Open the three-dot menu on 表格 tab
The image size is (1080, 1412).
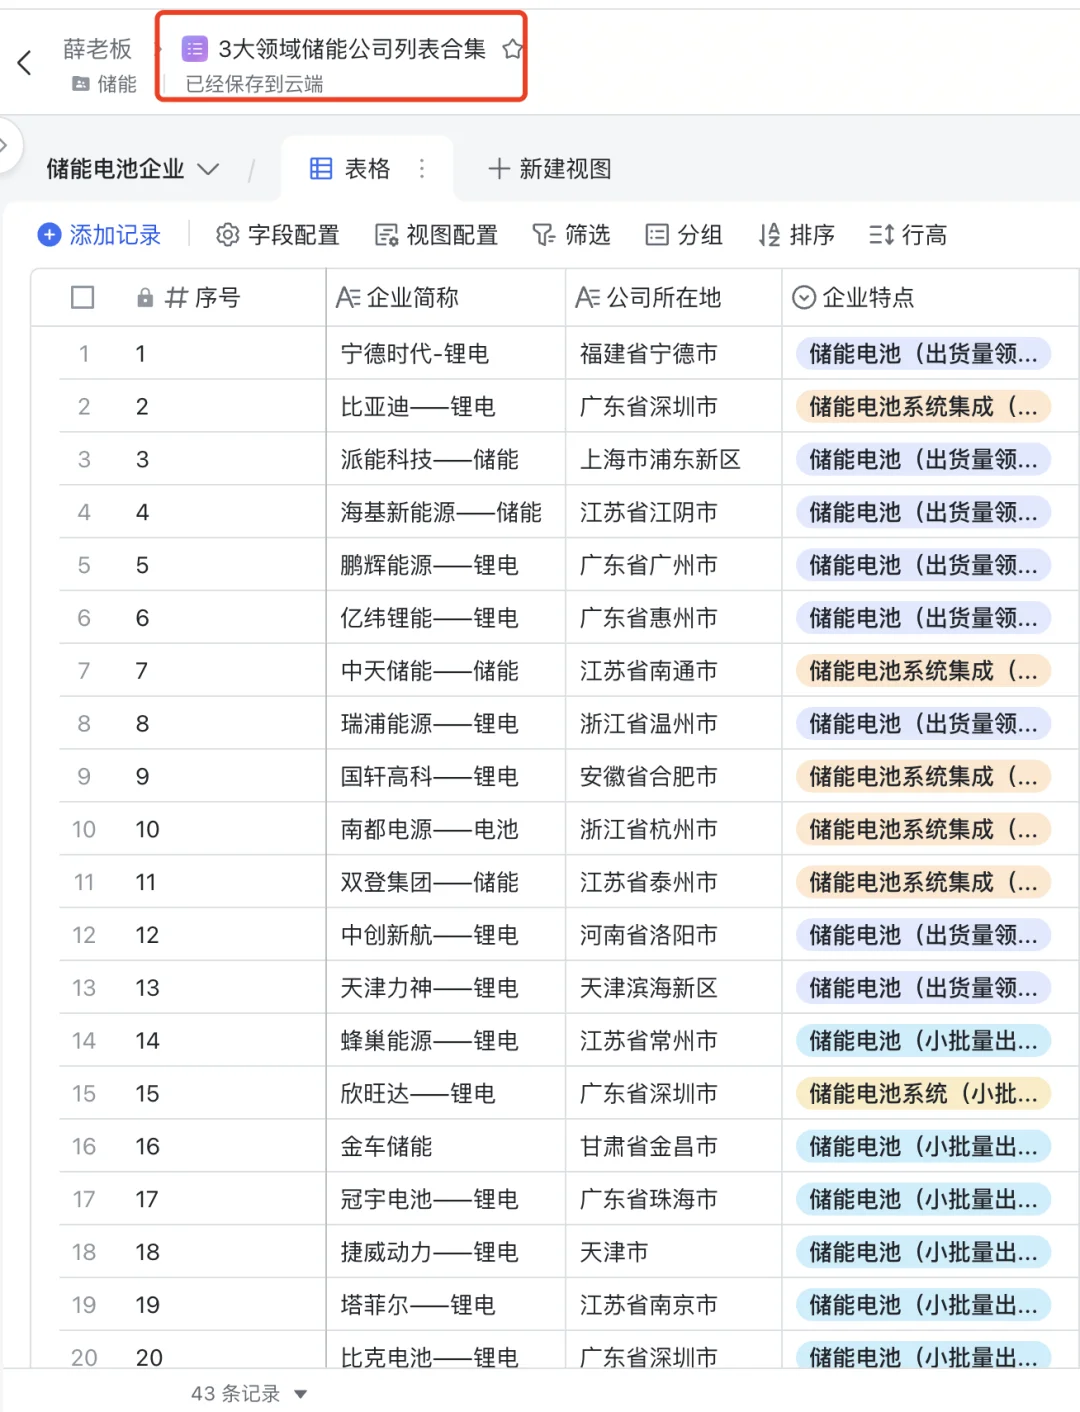coord(421,168)
